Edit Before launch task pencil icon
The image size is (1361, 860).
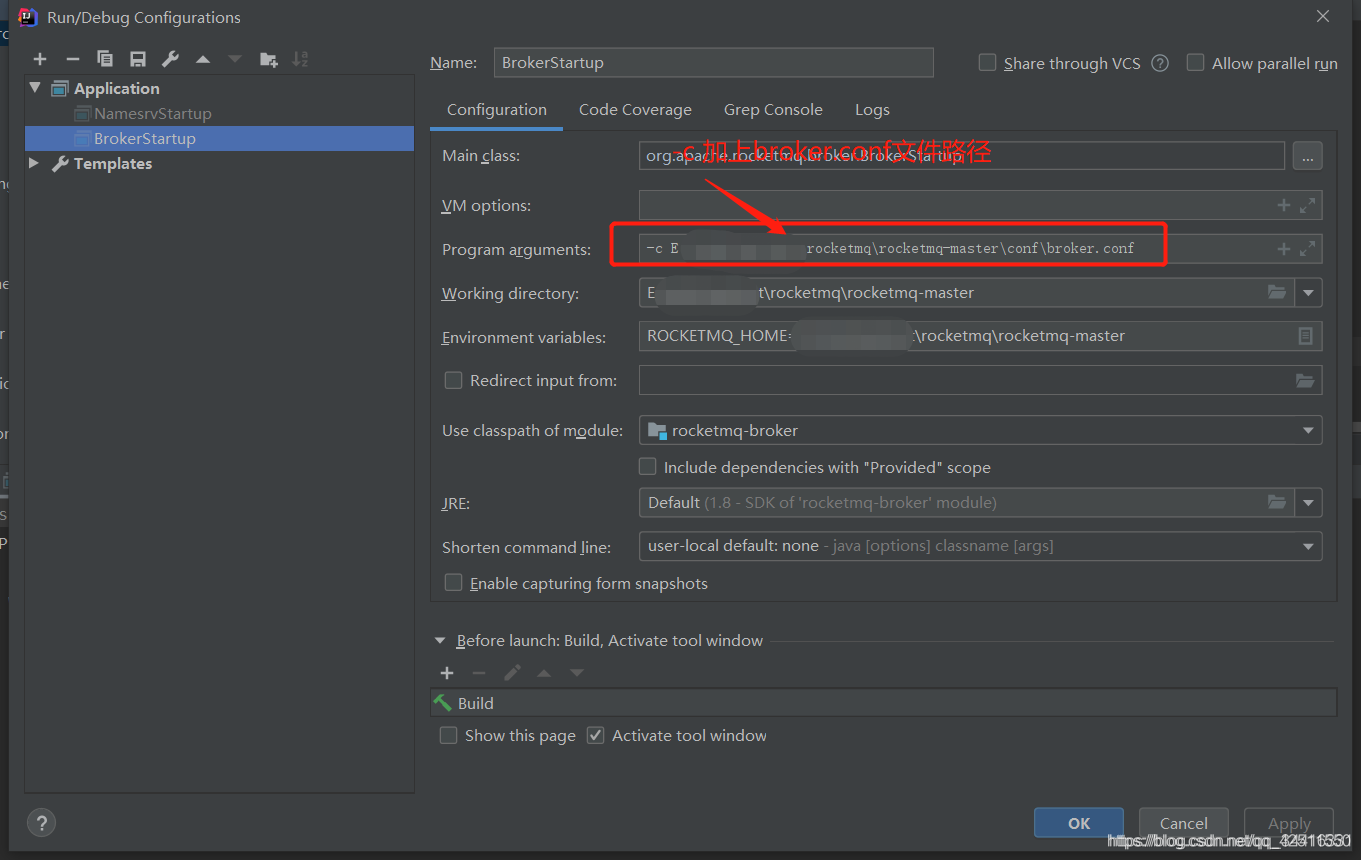tap(512, 673)
